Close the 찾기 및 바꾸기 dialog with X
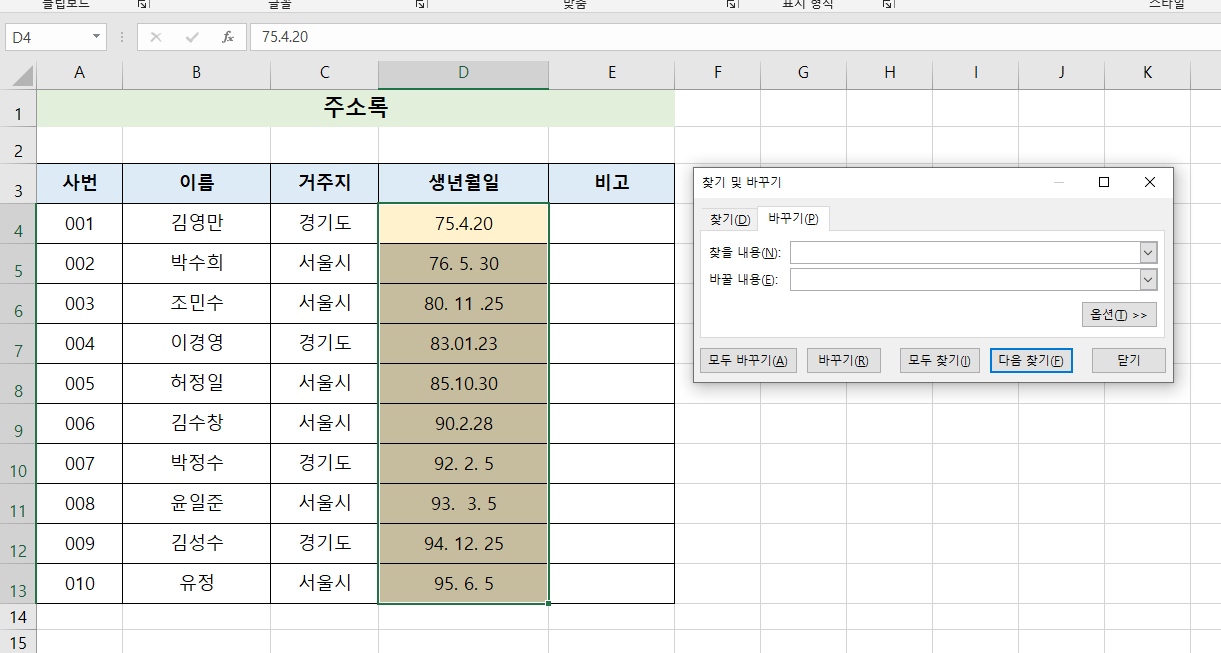 (x=1150, y=182)
